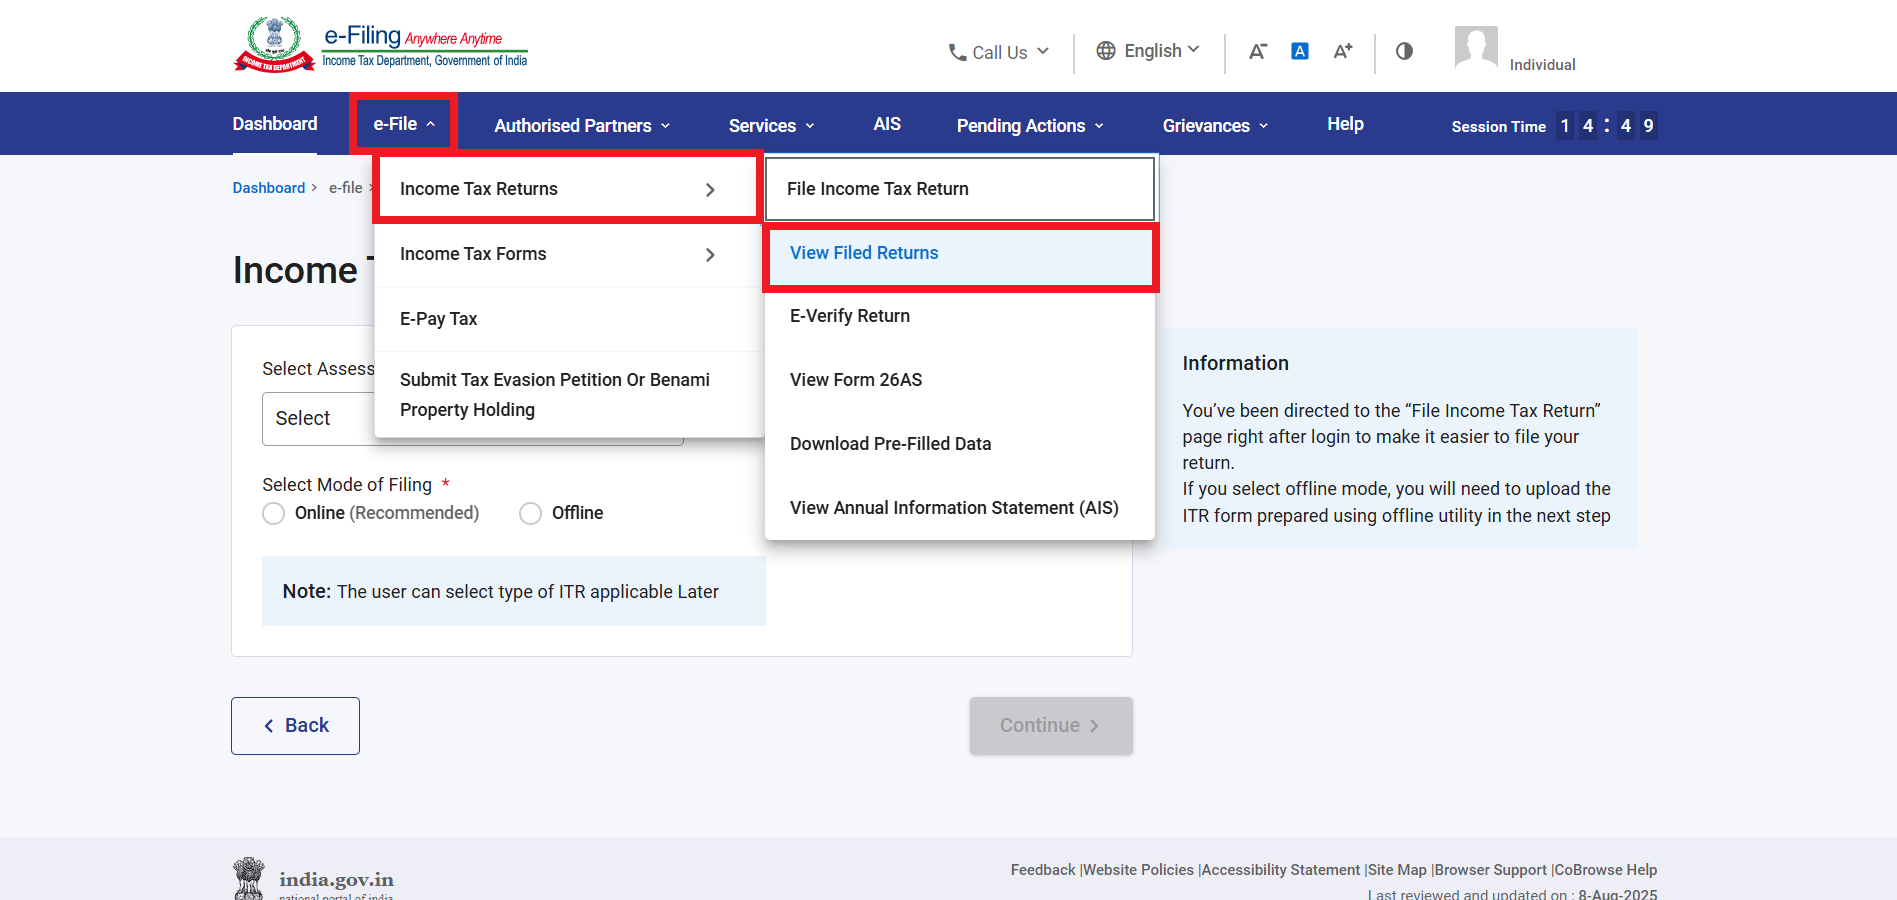The image size is (1897, 900).
Task: Increase font size with A+ icon
Action: coord(1343,51)
